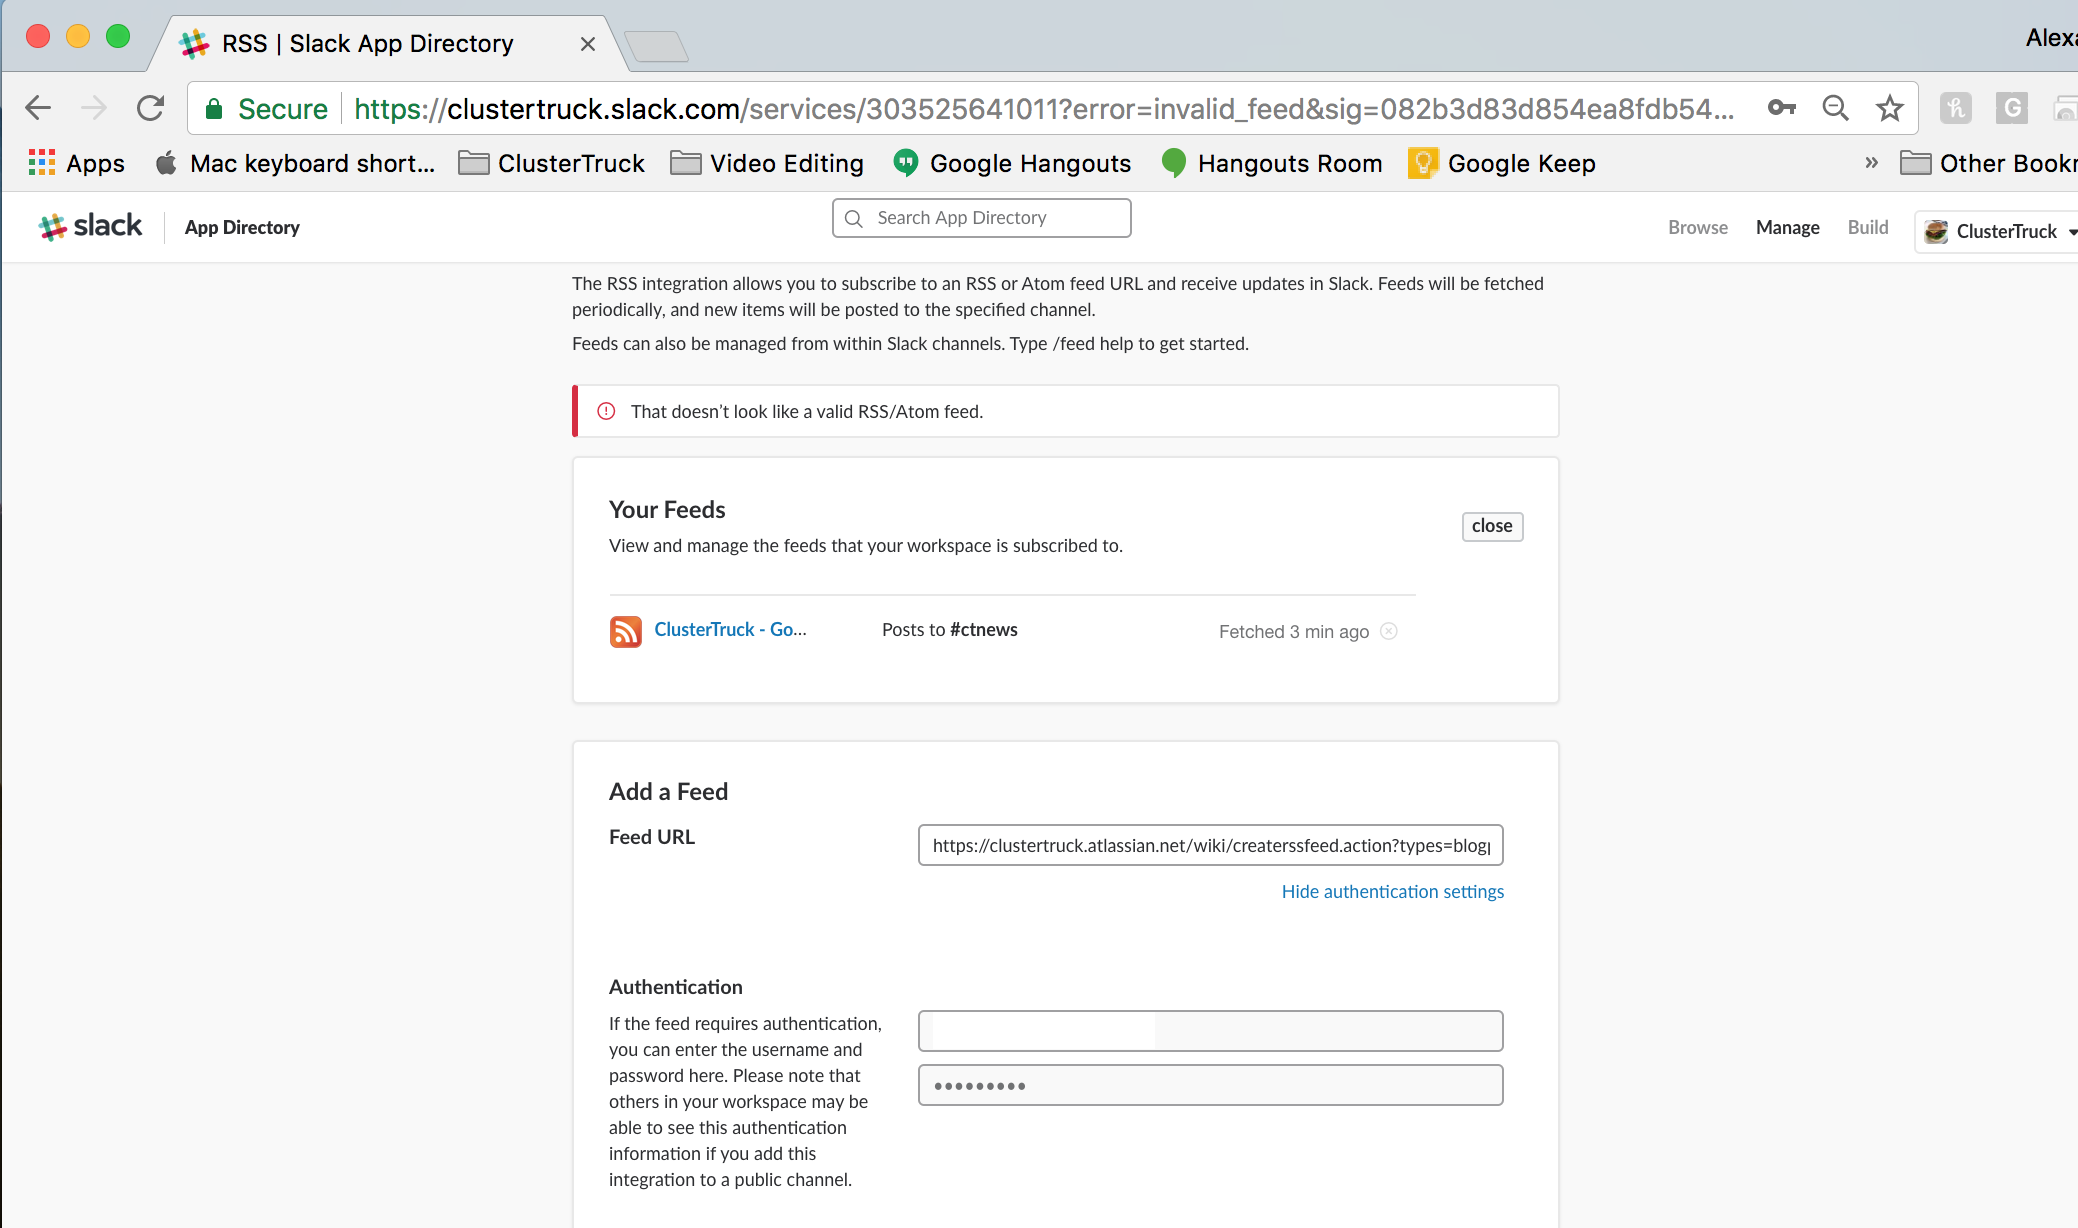Click the G extension icon in toolbar
2078x1228 pixels.
pyautogui.click(x=2011, y=108)
